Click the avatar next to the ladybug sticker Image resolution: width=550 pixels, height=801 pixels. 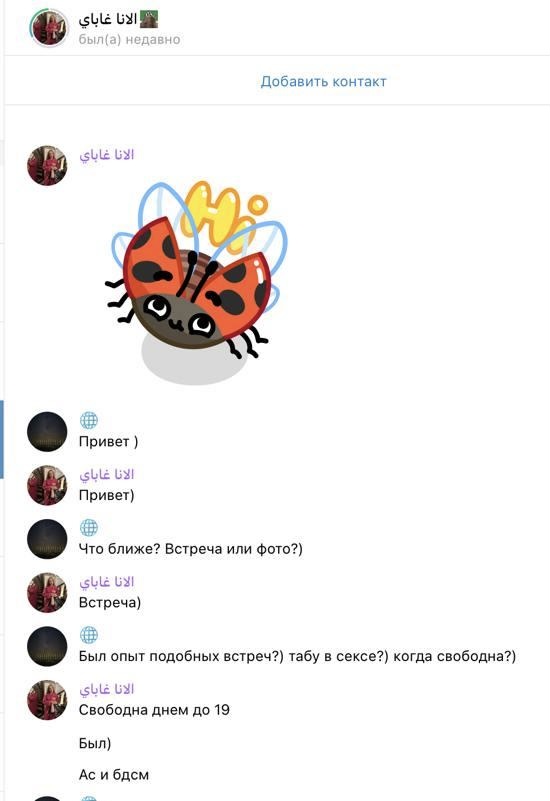pyautogui.click(x=47, y=166)
